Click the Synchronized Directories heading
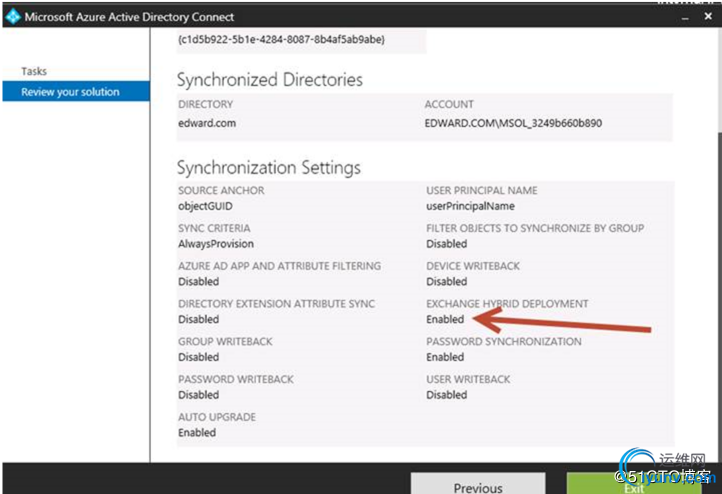Screen dimensions: 722x494 pyautogui.click(x=270, y=80)
